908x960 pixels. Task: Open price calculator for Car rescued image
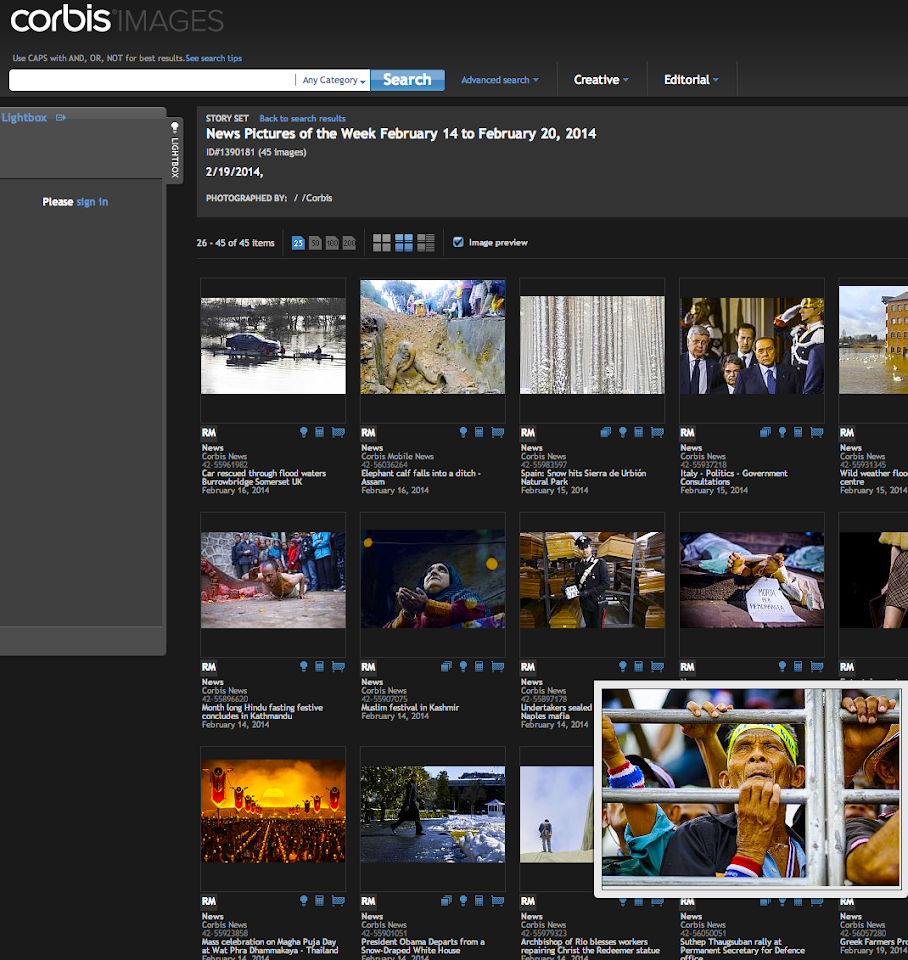320,432
